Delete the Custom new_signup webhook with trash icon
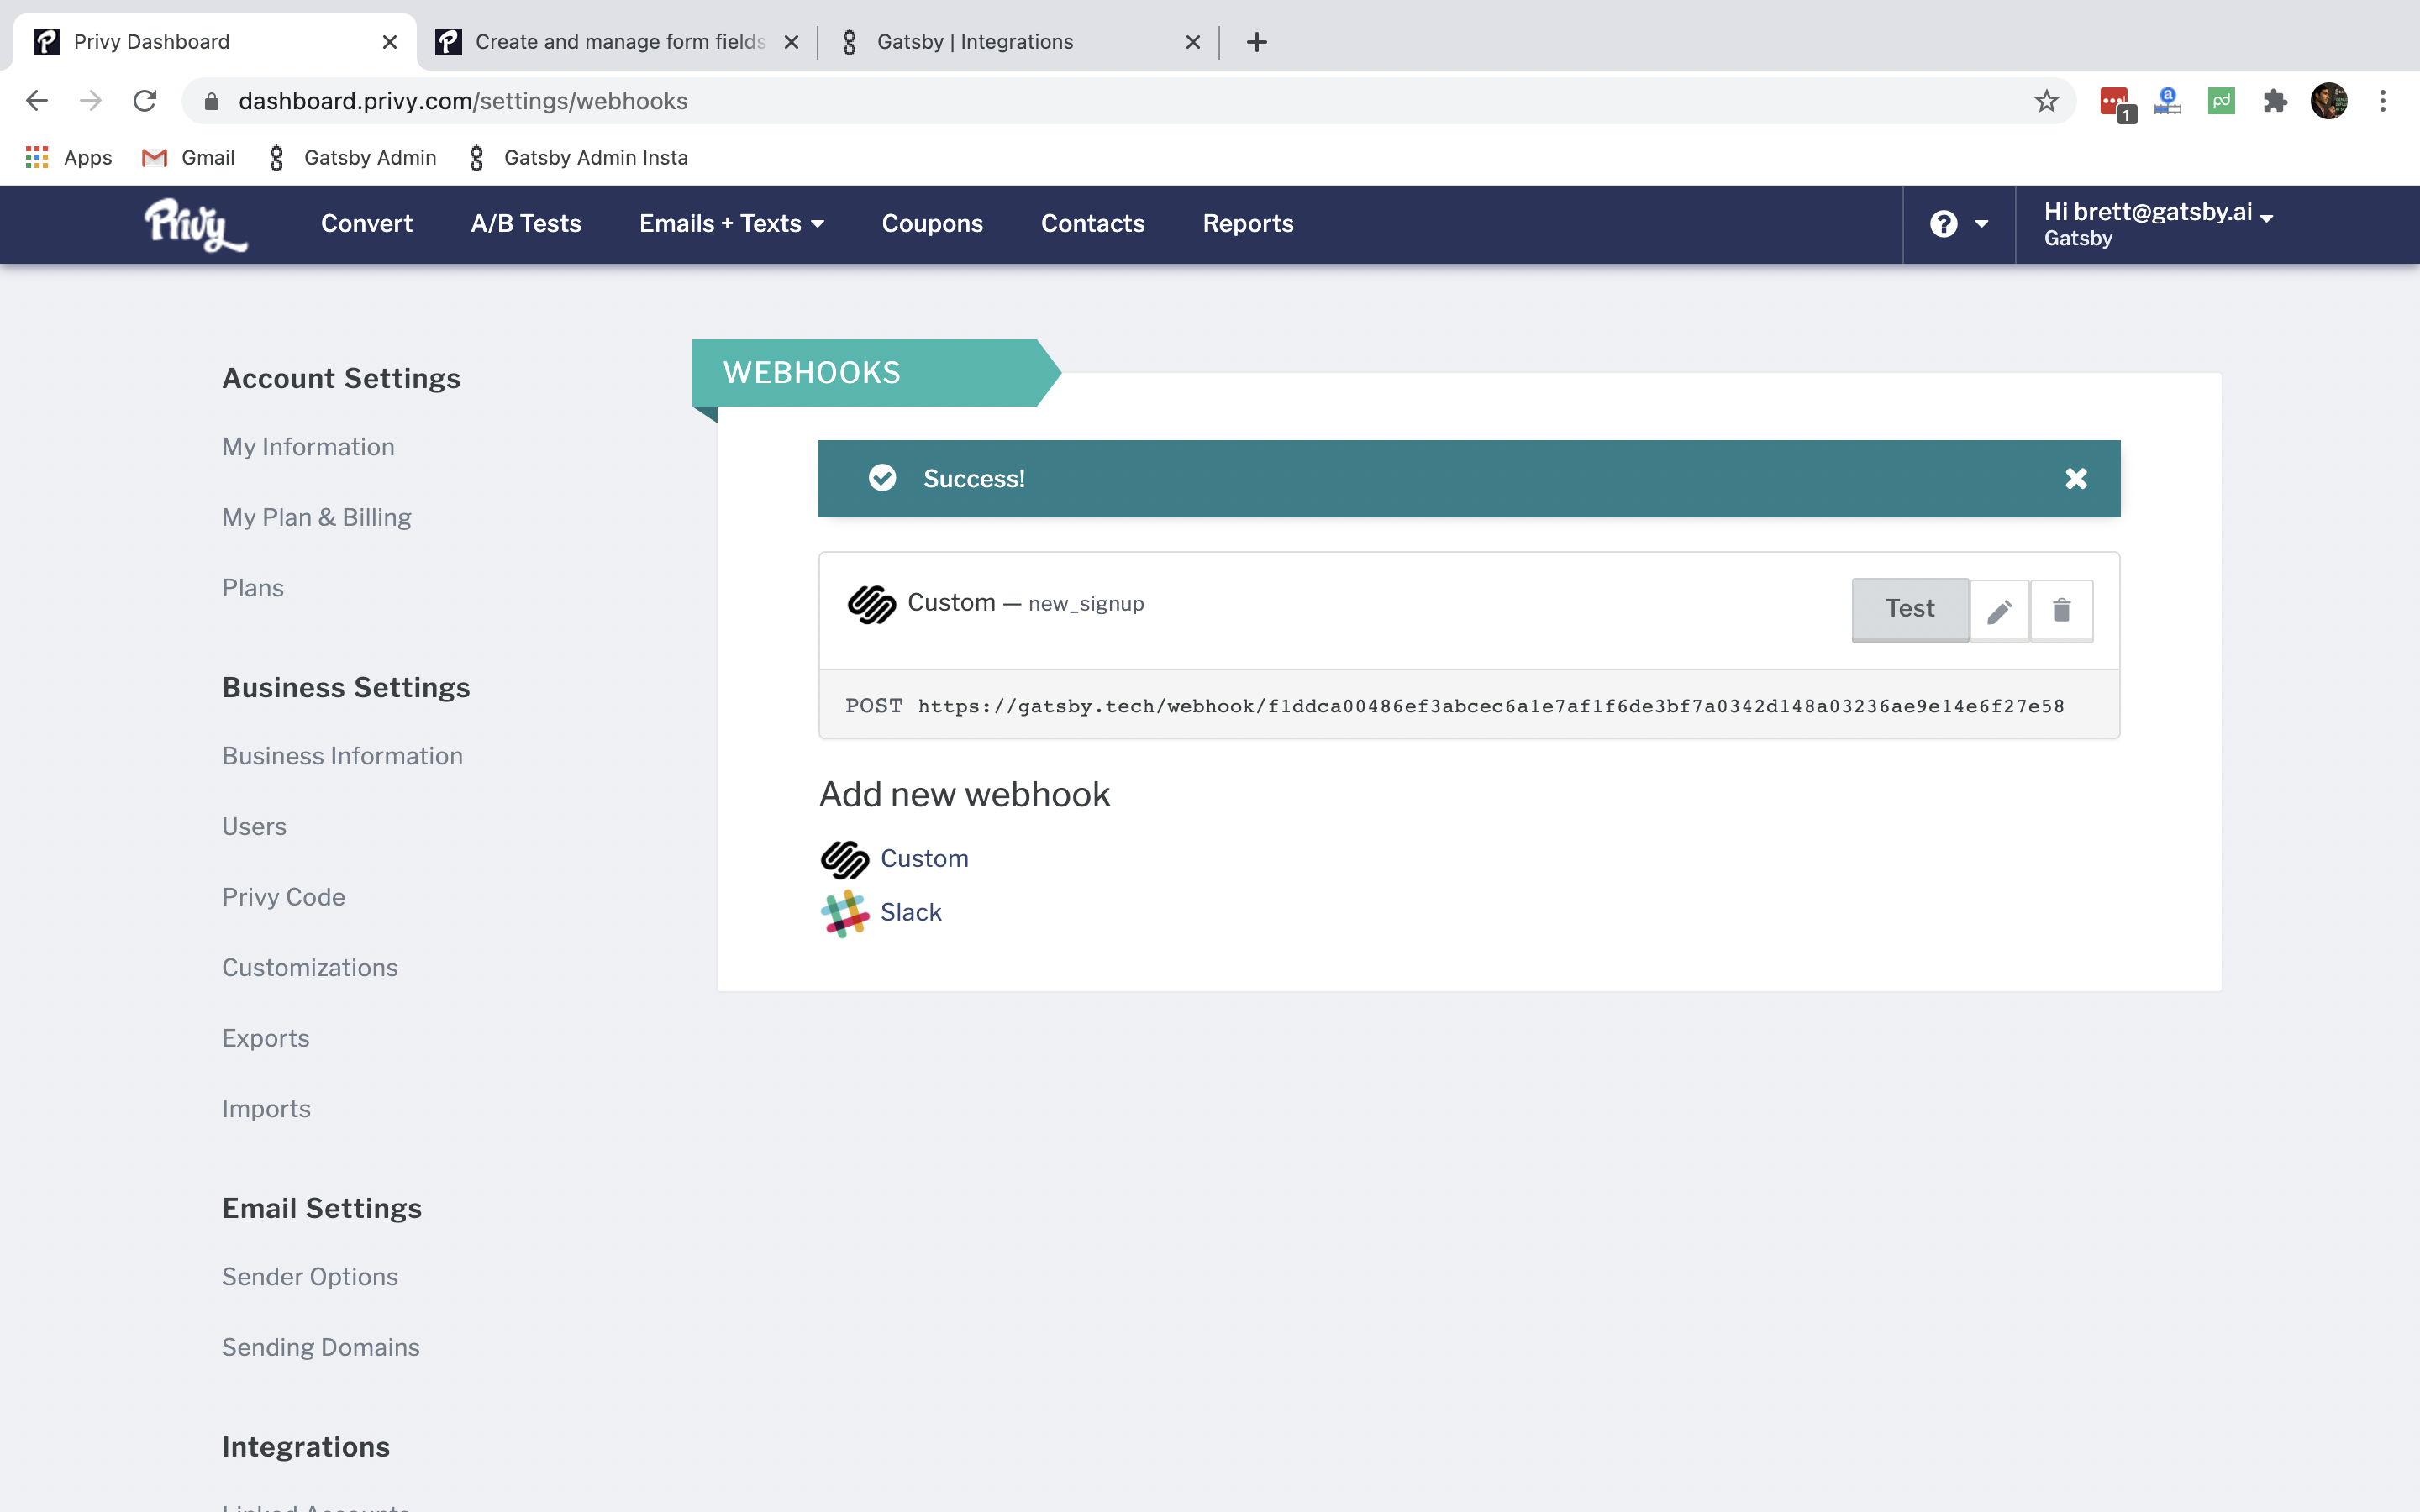Image resolution: width=2420 pixels, height=1512 pixels. (x=2061, y=610)
